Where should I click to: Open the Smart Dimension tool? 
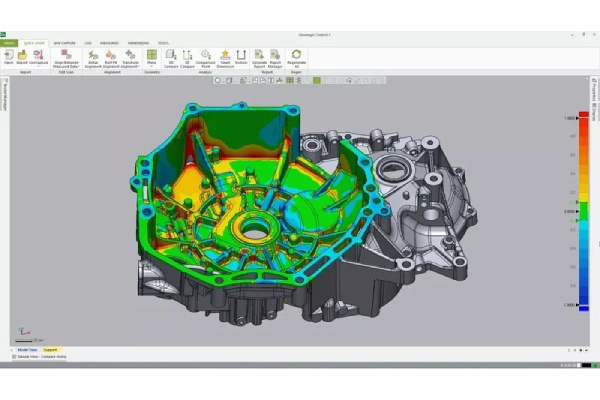[x=225, y=57]
